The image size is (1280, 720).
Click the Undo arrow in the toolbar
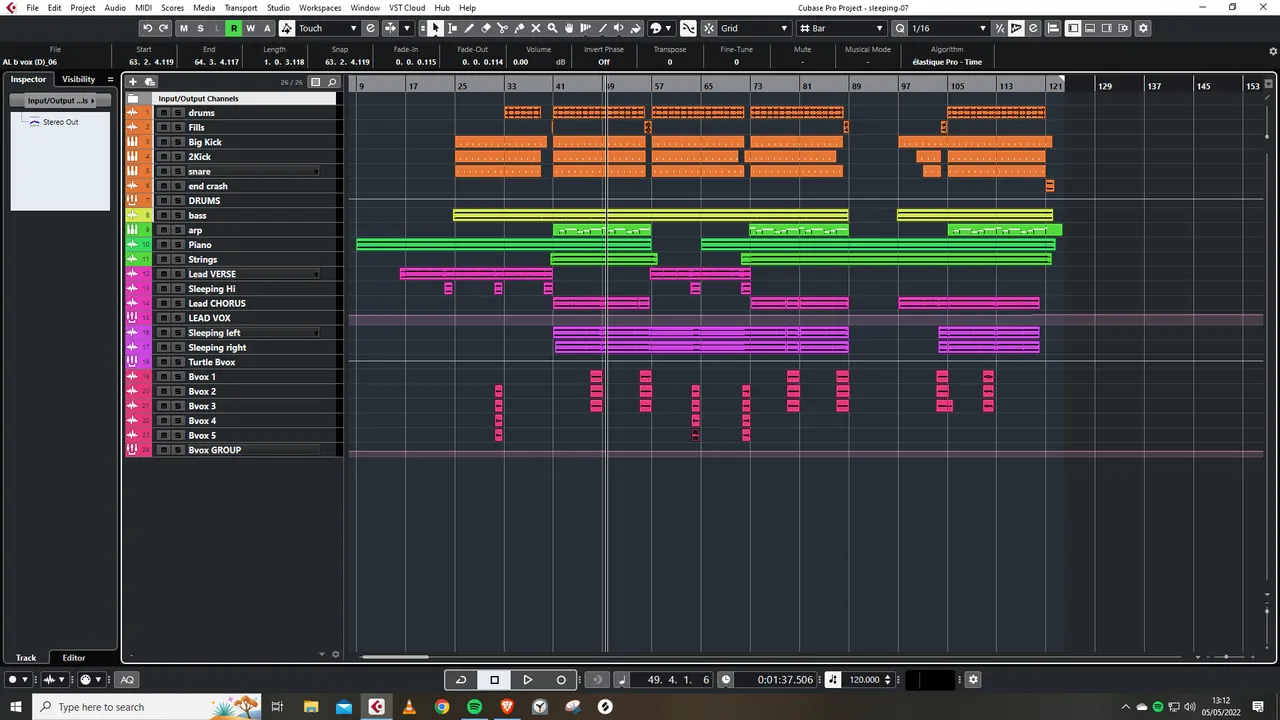[147, 28]
